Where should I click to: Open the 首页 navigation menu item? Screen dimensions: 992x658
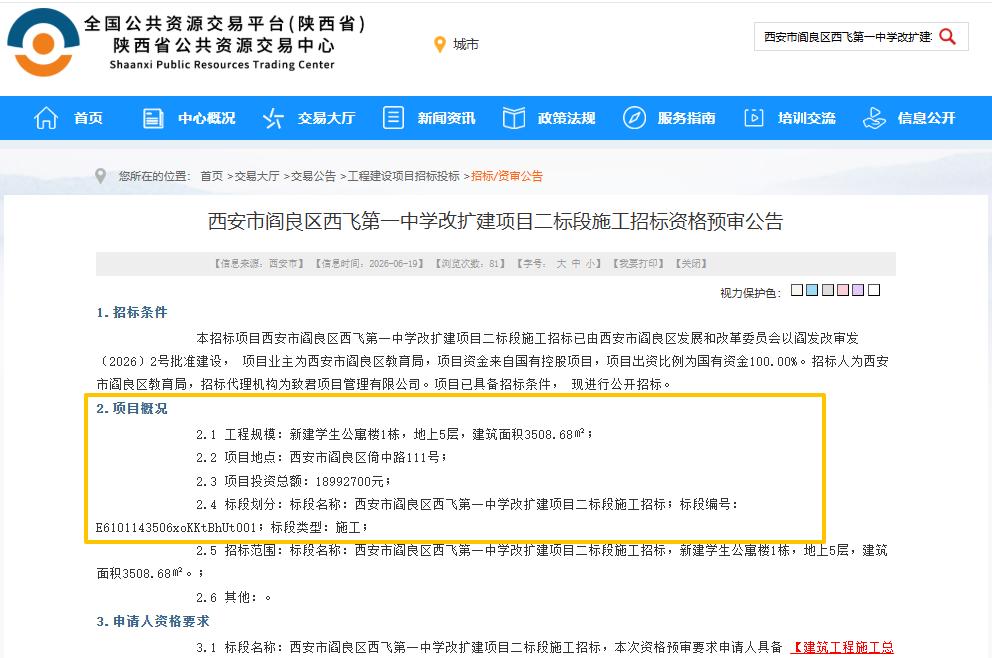click(x=88, y=118)
